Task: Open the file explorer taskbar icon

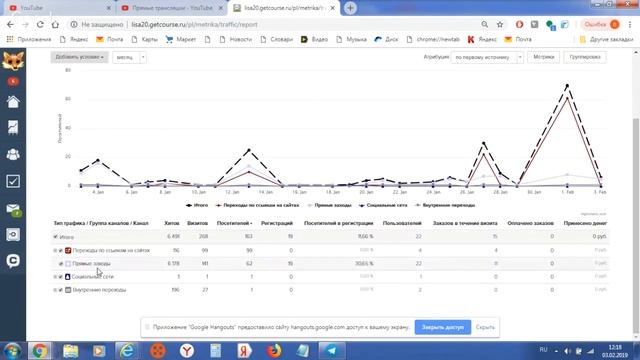Action: coord(70,351)
